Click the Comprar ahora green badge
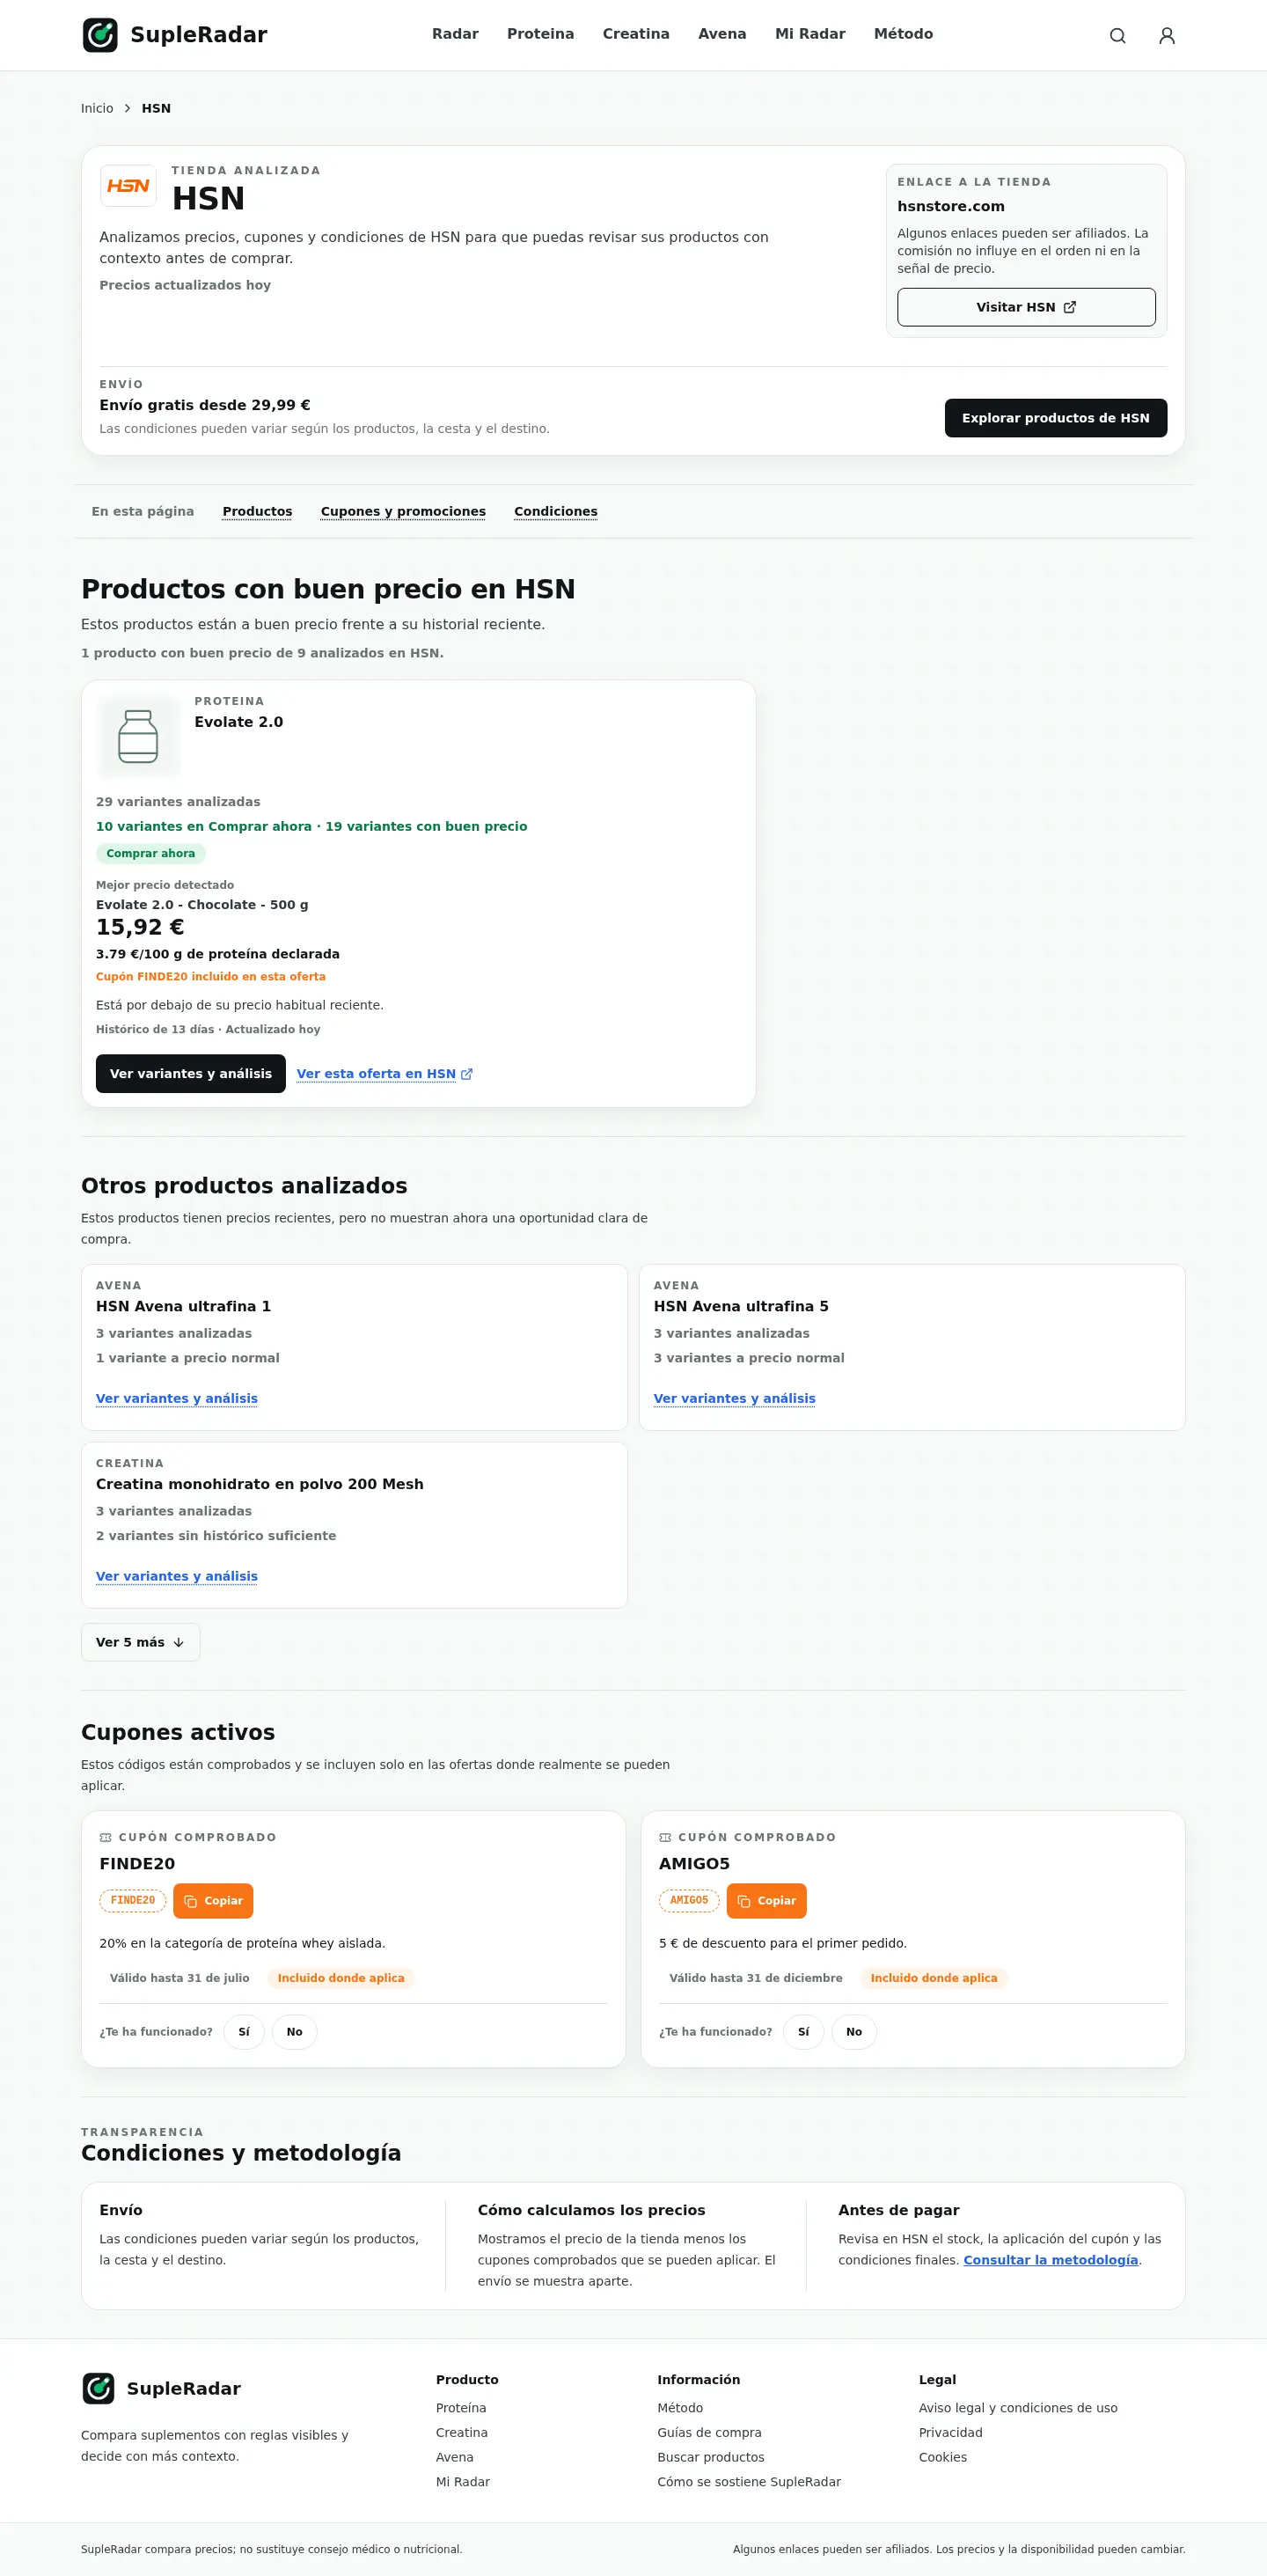 click(151, 854)
